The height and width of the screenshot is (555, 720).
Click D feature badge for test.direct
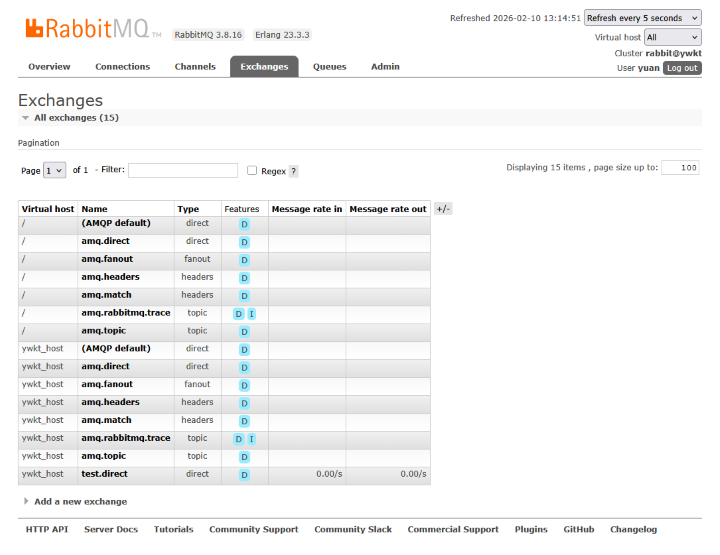(244, 475)
